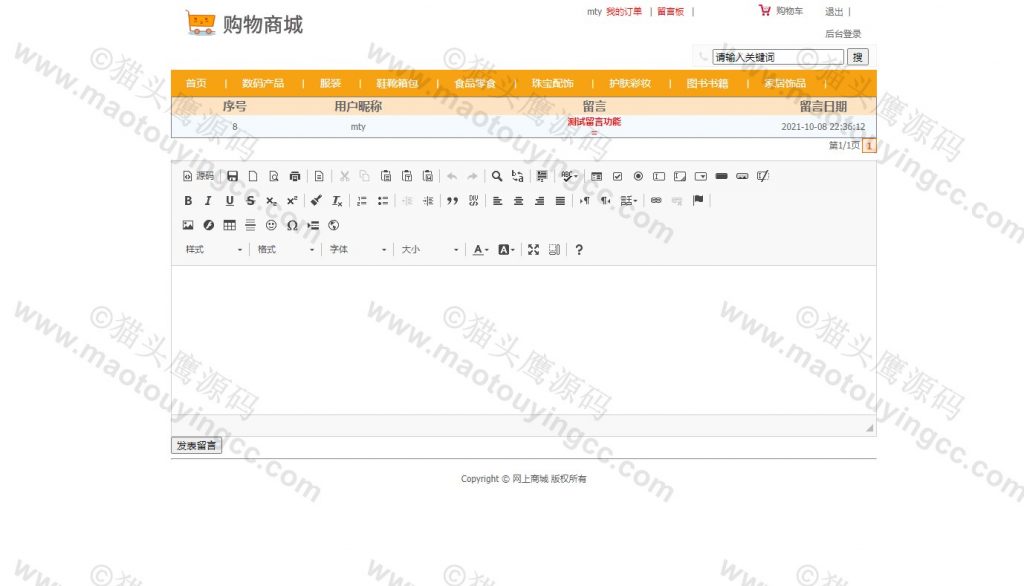This screenshot has height=586, width=1024.
Task: Toggle subscript formatting
Action: (272, 201)
